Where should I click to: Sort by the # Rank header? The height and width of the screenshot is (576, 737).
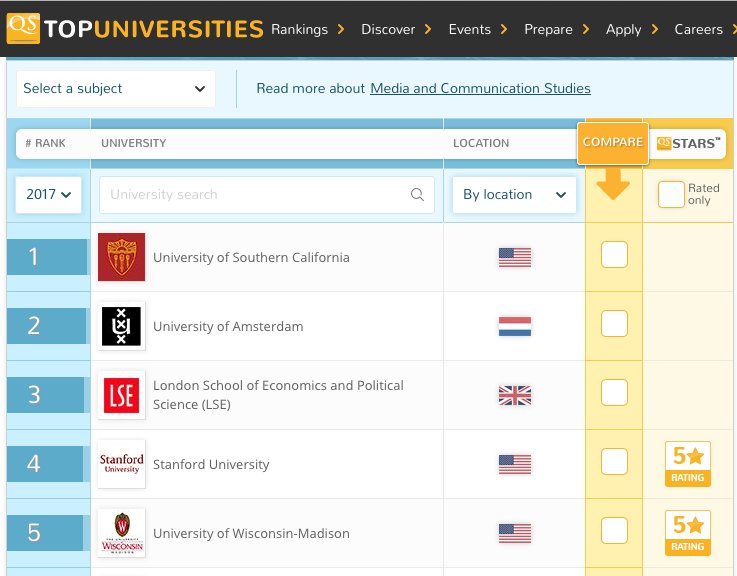point(45,143)
